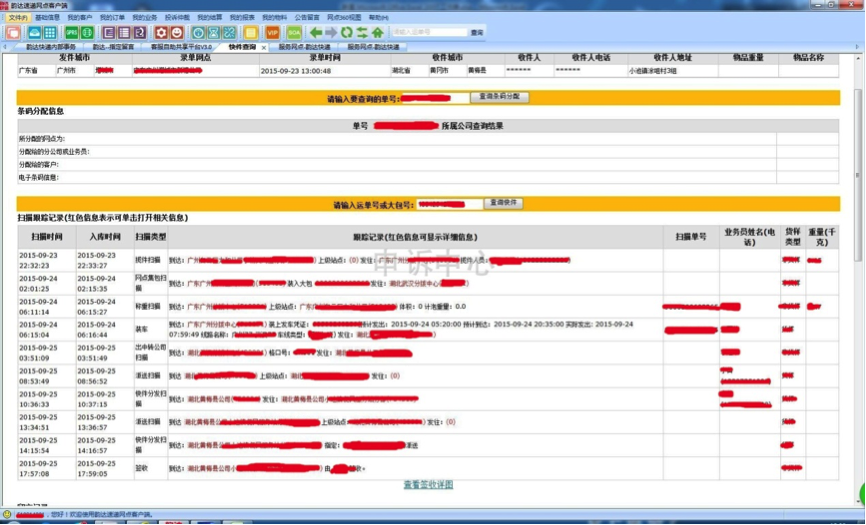
Task: Click the green circular refresh icon
Action: (346, 33)
